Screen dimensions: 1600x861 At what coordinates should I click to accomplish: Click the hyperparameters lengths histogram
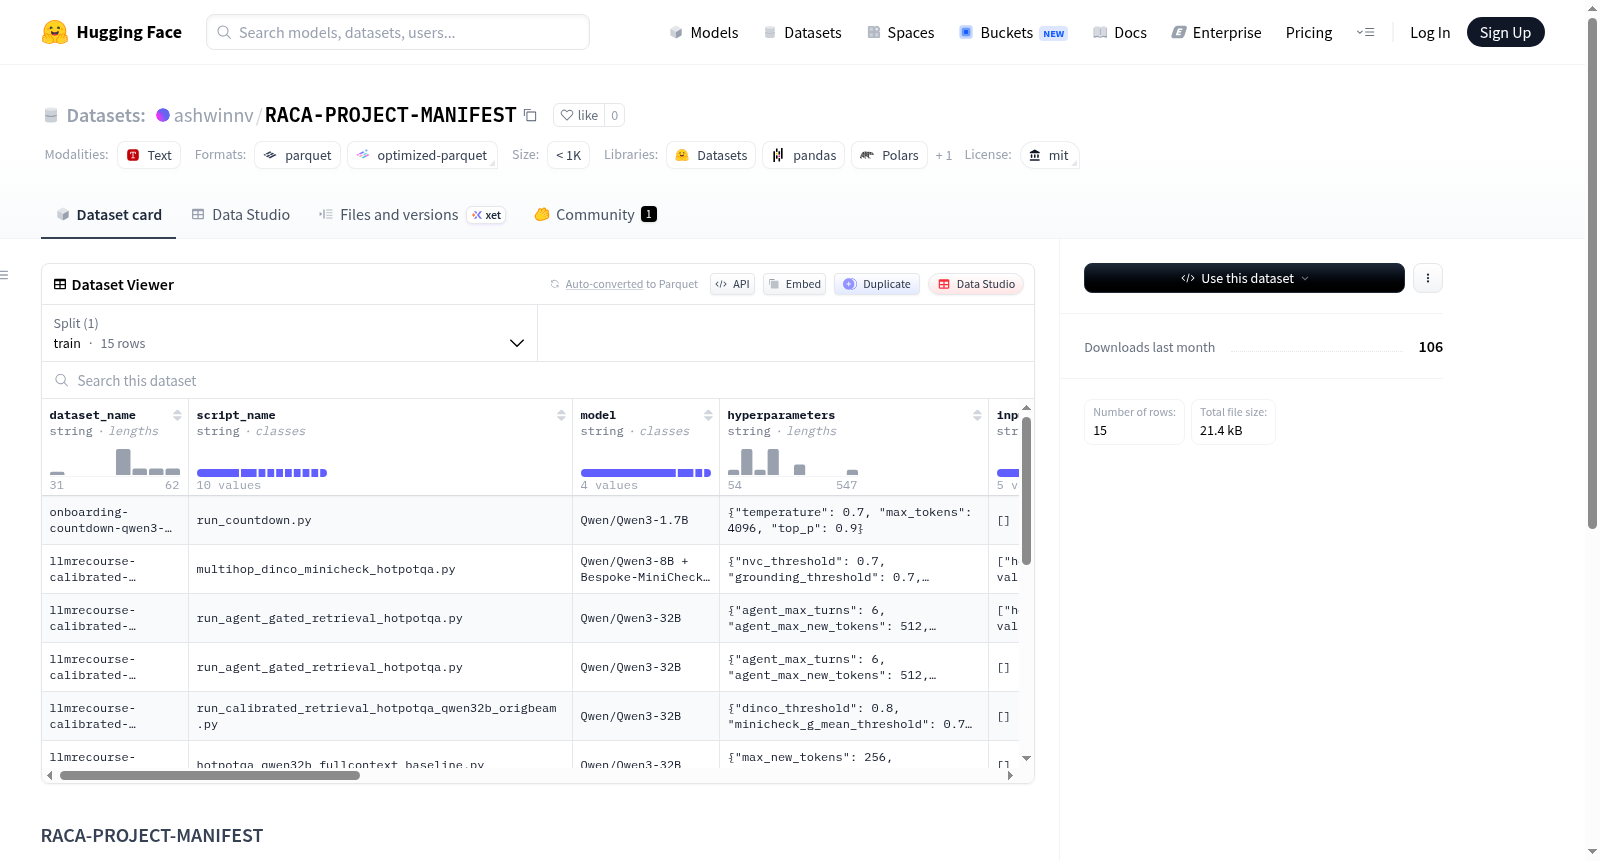(793, 461)
